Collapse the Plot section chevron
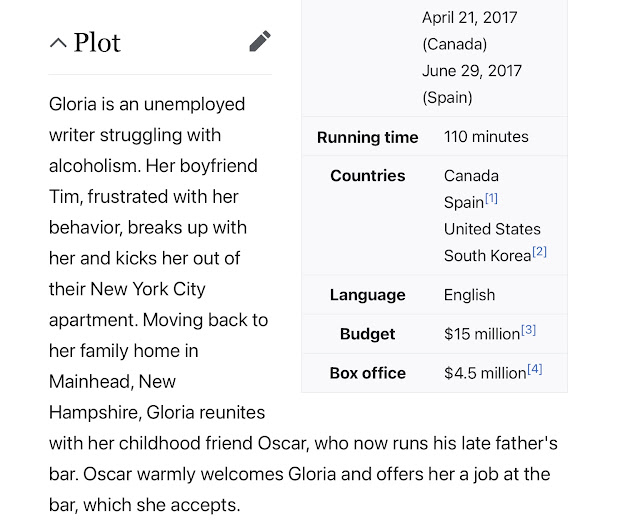 click(x=58, y=43)
